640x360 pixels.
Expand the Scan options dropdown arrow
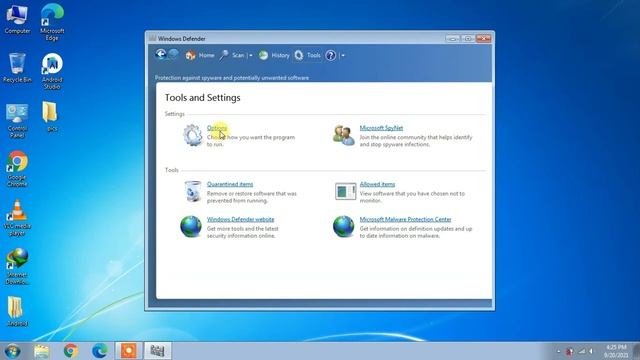point(251,56)
